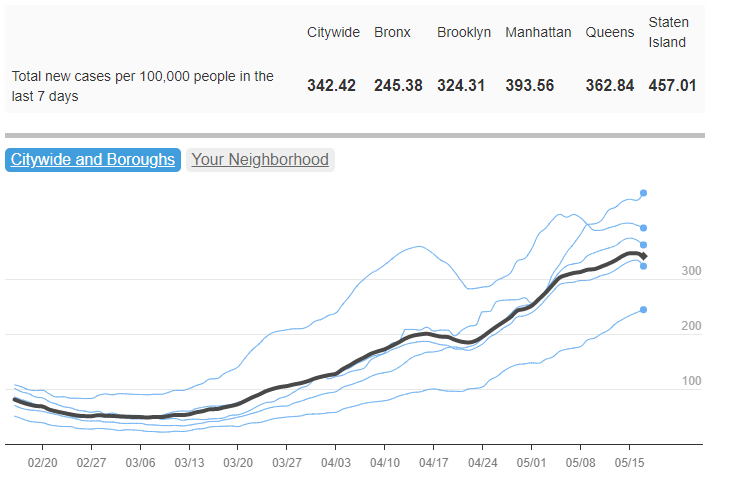Click the Citywide column header
The height and width of the screenshot is (499, 738).
[332, 32]
